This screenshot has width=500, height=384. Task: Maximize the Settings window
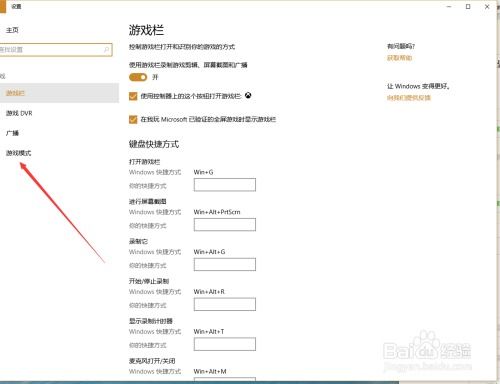pos(468,6)
